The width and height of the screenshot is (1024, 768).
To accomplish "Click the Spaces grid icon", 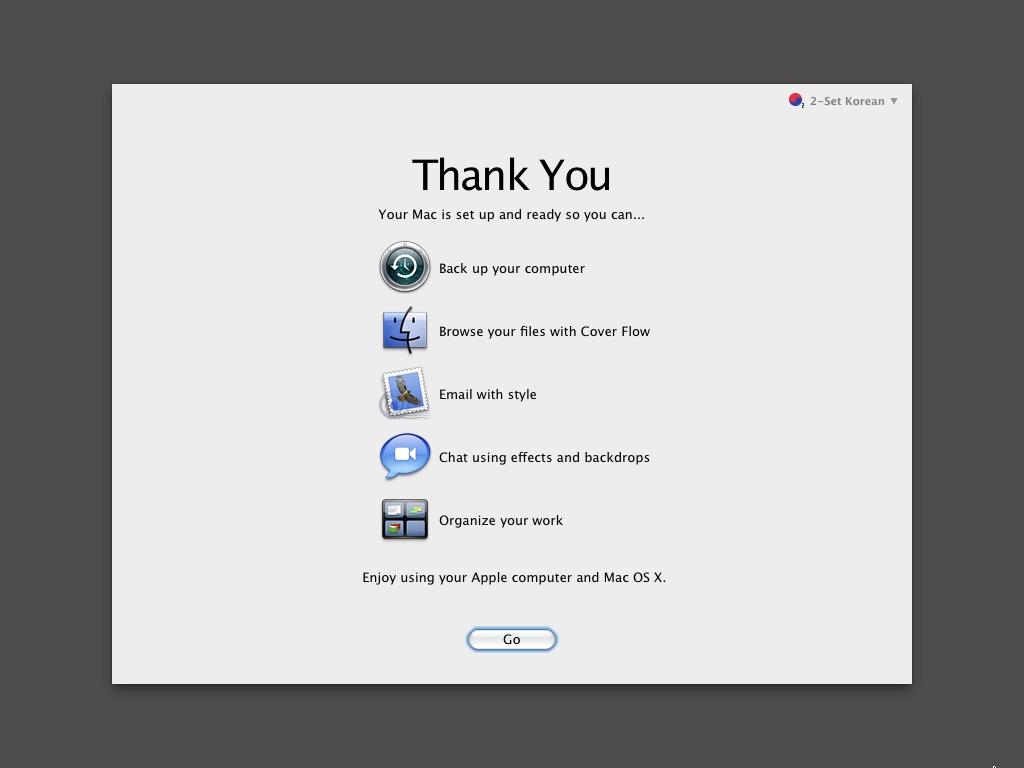I will pyautogui.click(x=405, y=519).
